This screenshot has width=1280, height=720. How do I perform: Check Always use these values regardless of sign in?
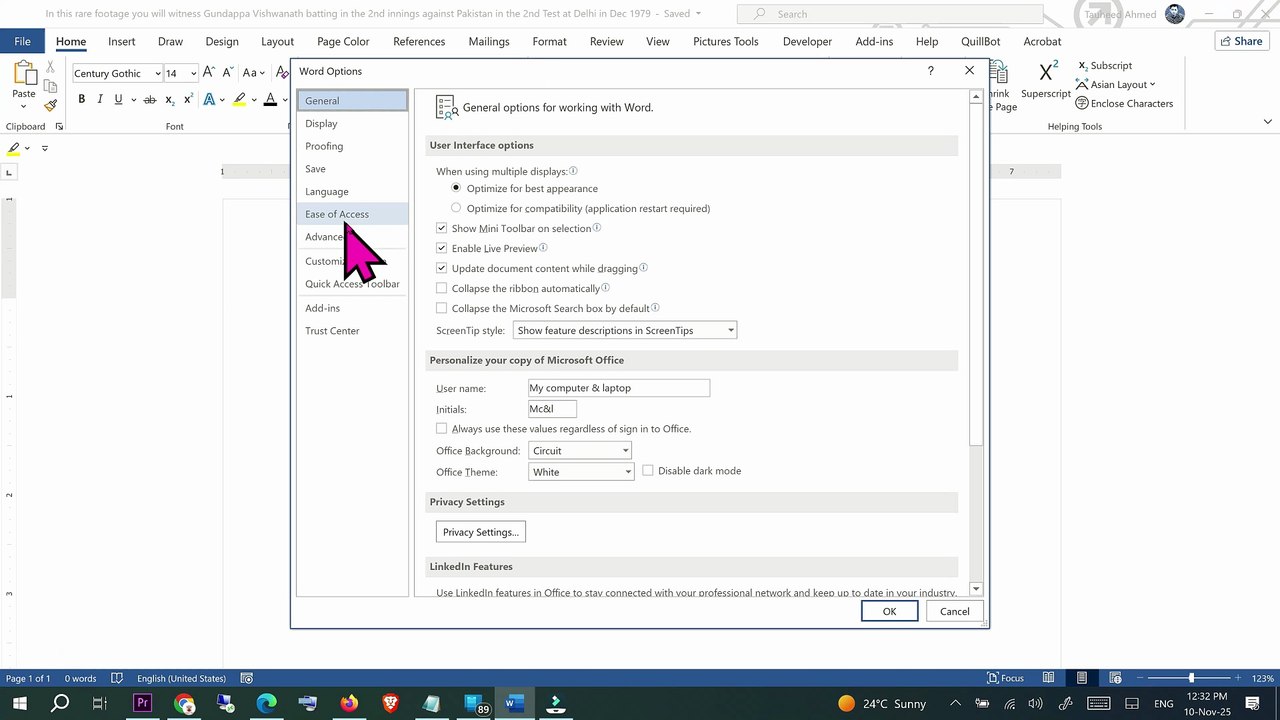(x=442, y=429)
